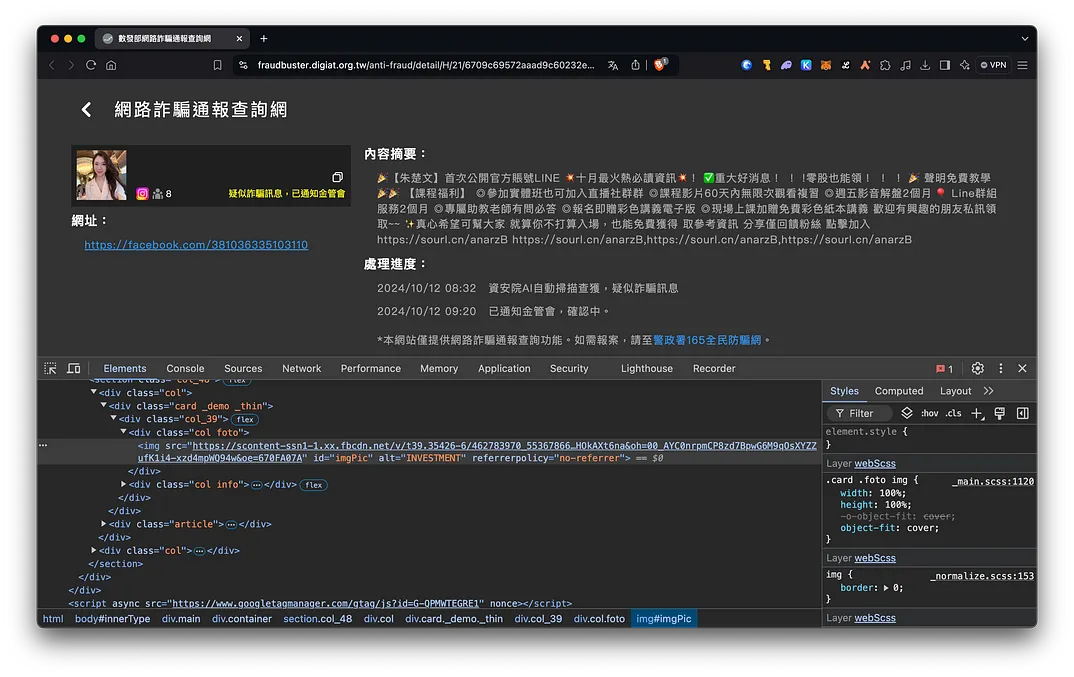This screenshot has height=677, width=1074.
Task: Close the DevTools panel
Action: click(1023, 368)
